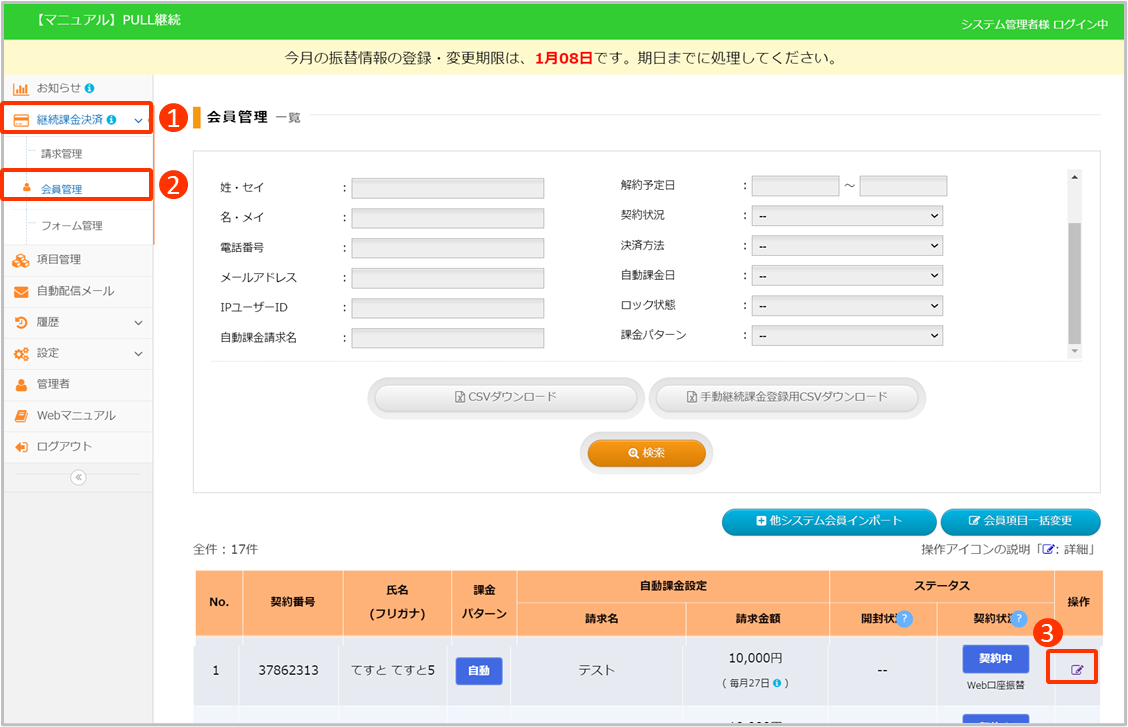The height and width of the screenshot is (727, 1128).
Task: Collapse the sidebar with the double-arrow icon
Action: [78, 478]
